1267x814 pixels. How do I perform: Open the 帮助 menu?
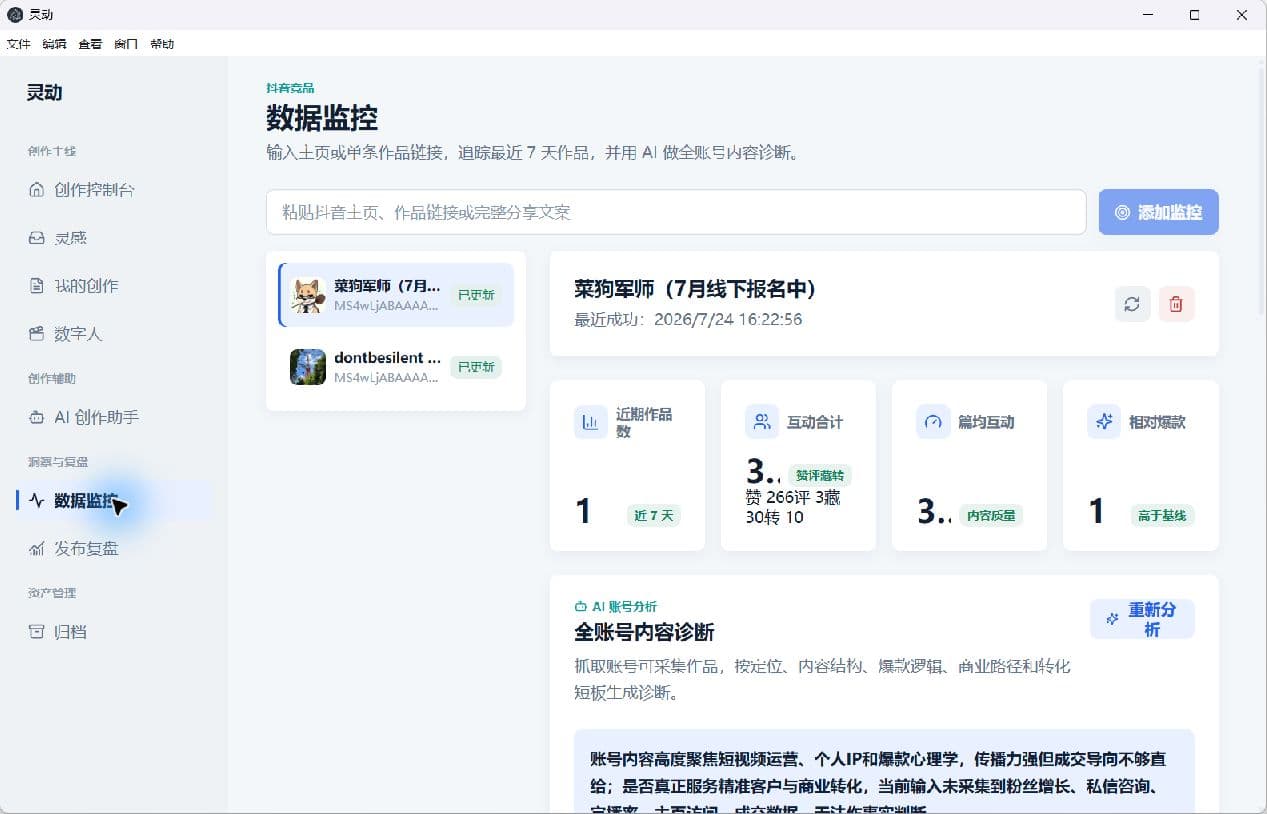[x=162, y=44]
